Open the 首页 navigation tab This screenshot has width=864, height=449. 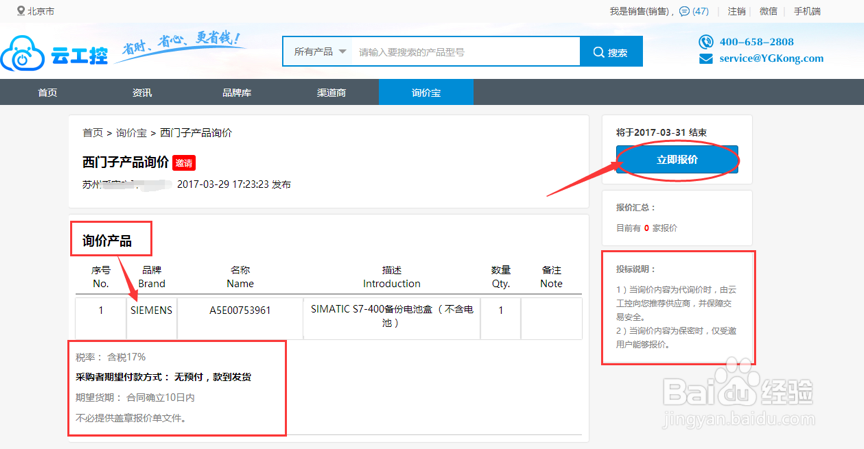coord(47,92)
